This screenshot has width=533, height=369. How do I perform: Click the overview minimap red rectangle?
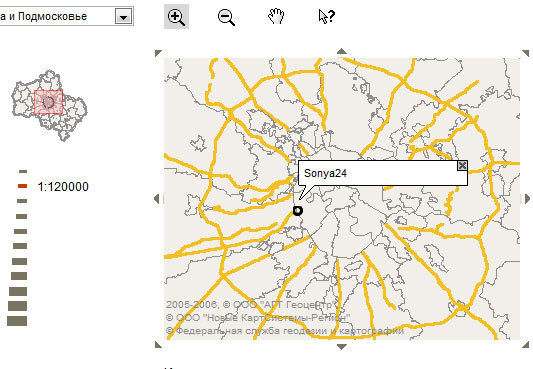(x=49, y=102)
